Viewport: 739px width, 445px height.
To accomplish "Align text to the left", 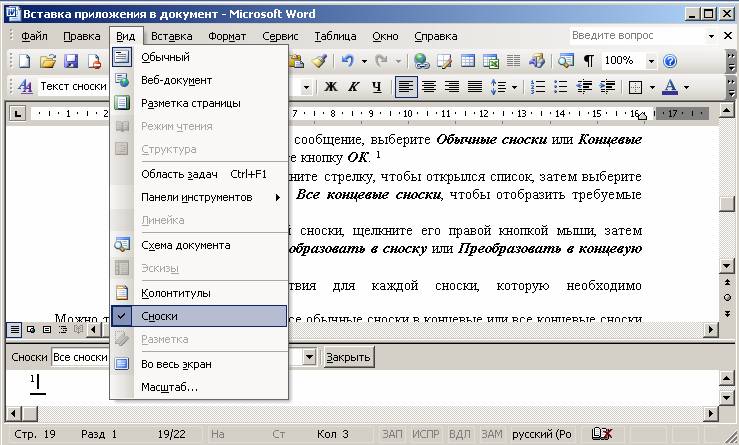I will (x=406, y=87).
